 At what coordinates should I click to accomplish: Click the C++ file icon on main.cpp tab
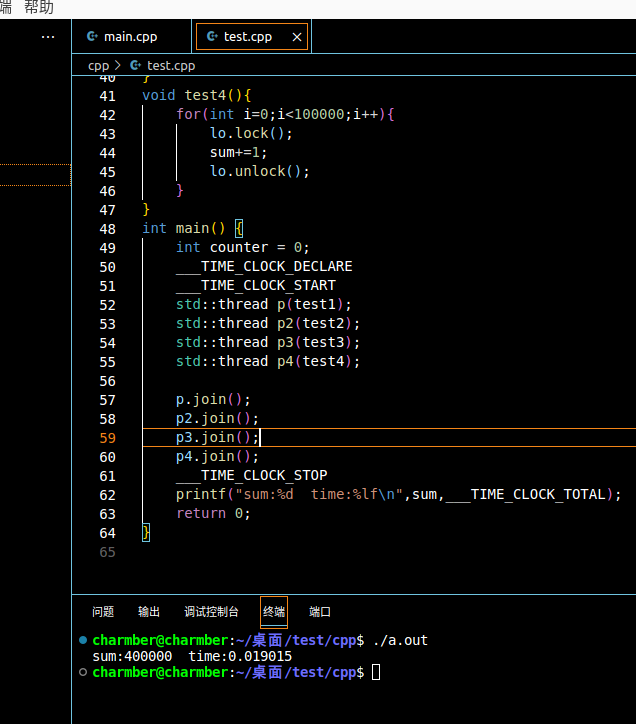pos(93,37)
